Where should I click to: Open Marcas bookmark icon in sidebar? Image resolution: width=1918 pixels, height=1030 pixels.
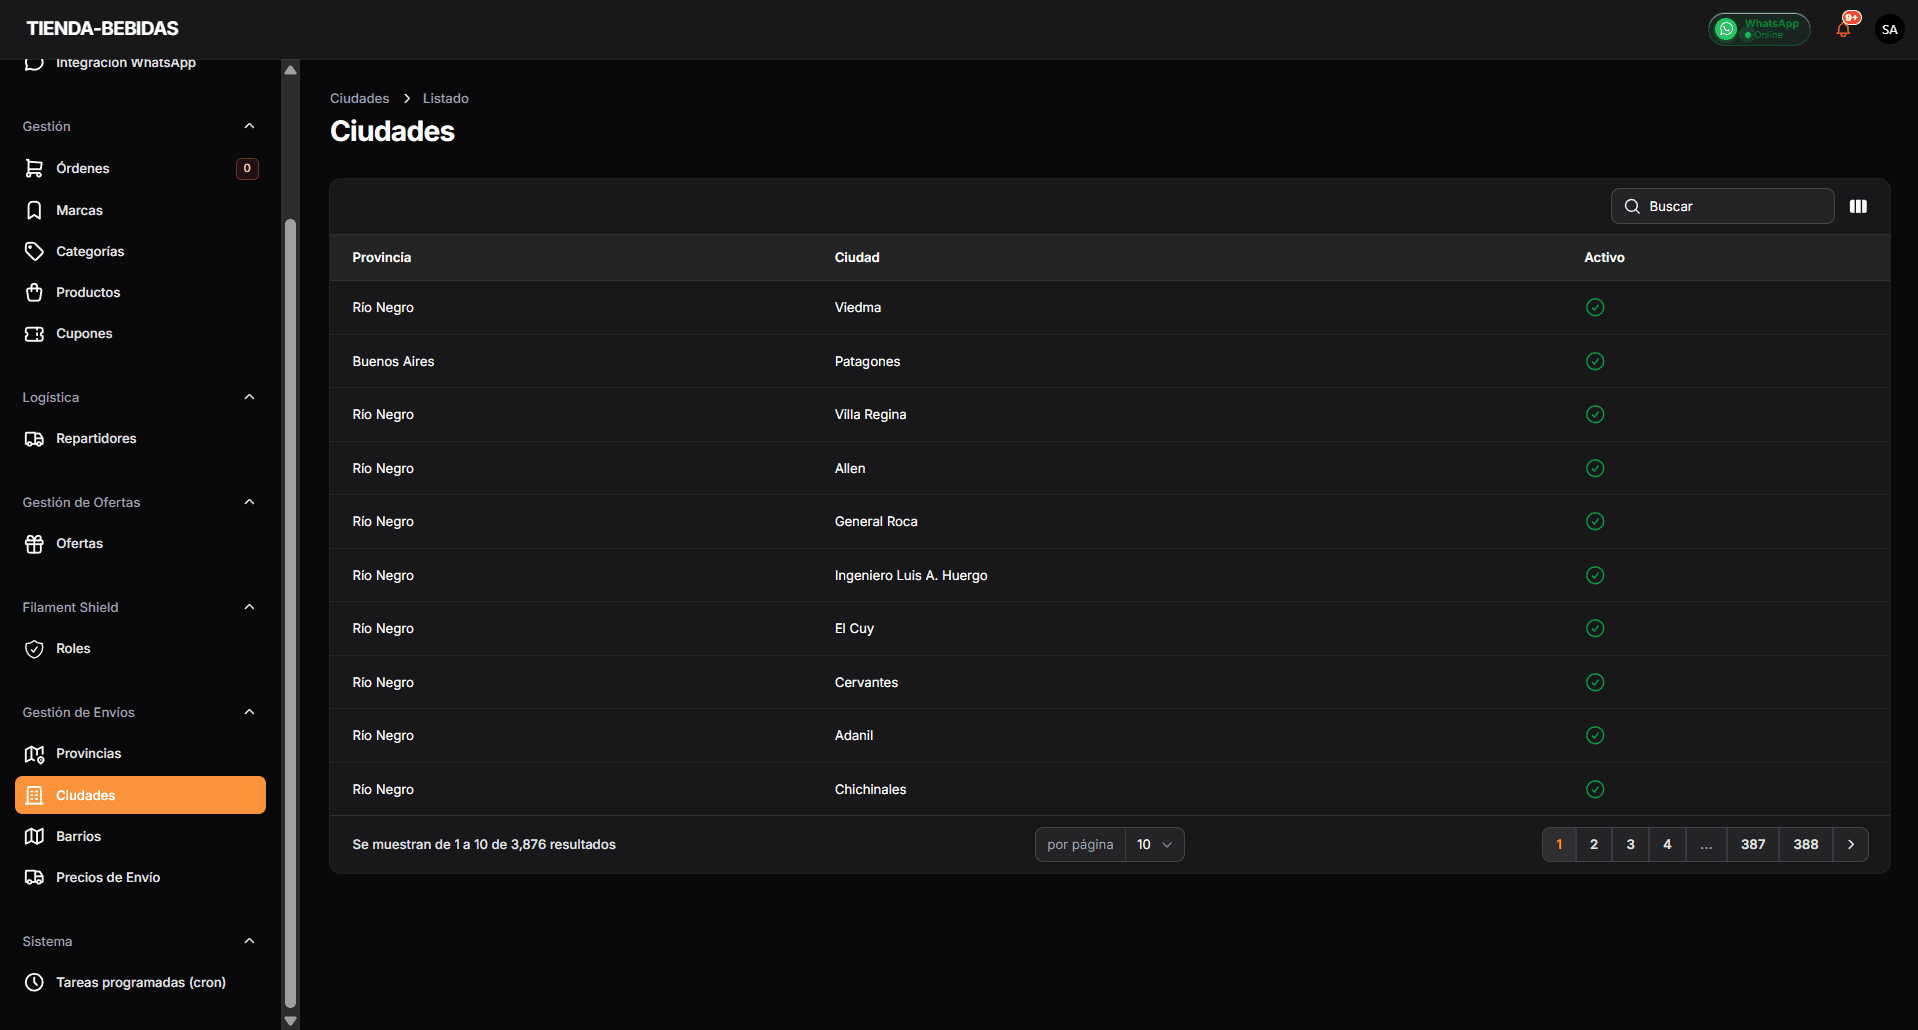tap(34, 210)
